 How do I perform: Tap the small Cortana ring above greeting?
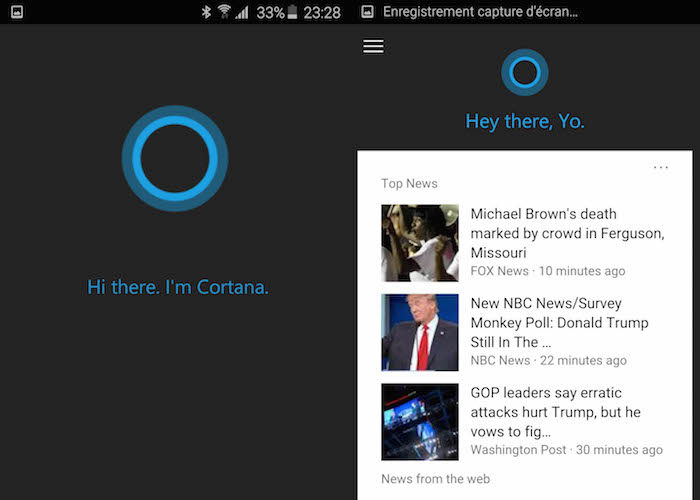tap(524, 72)
